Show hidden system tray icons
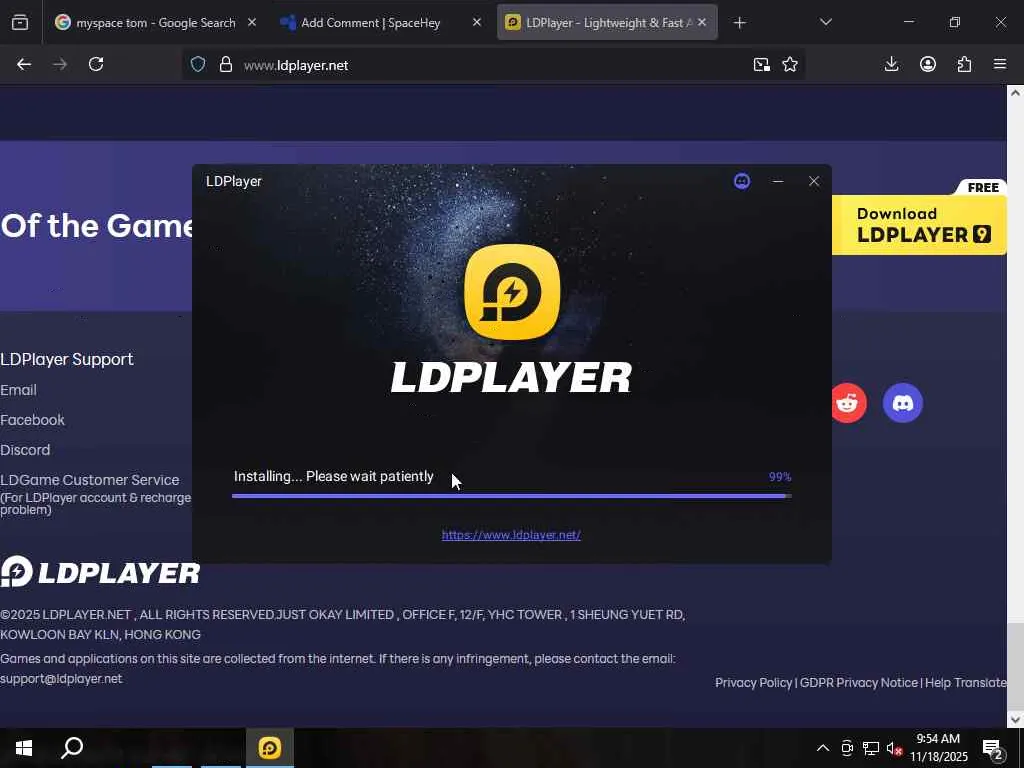Screen dimensions: 1024x768 823,748
